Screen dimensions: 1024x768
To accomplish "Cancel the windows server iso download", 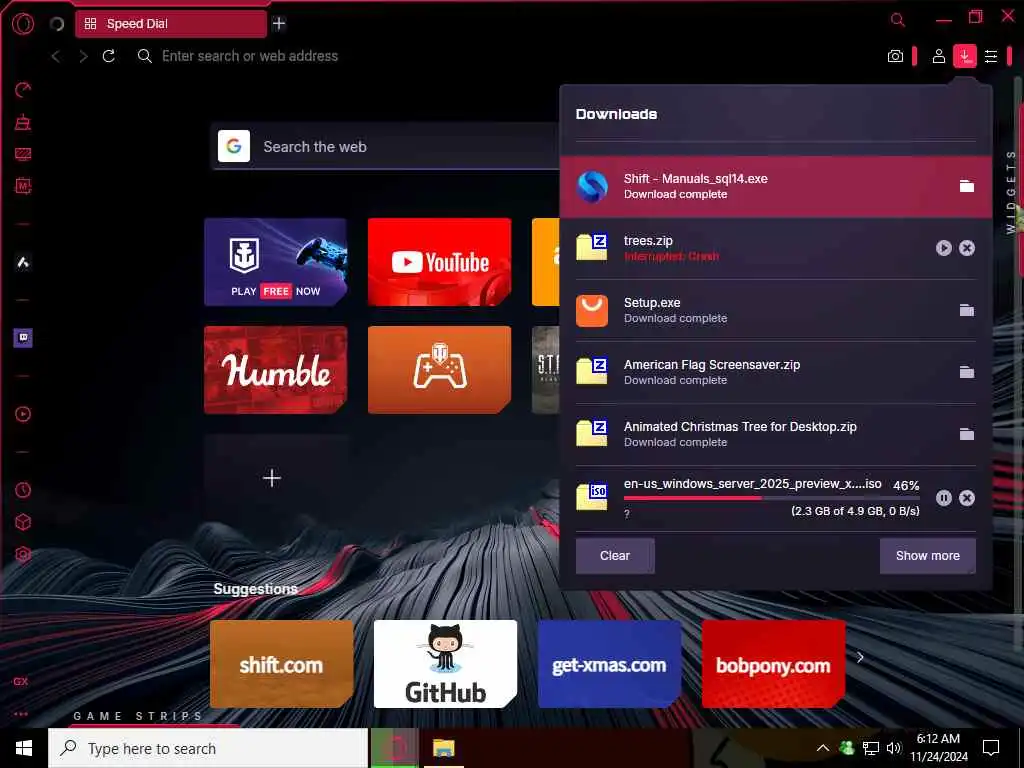I will 967,498.
